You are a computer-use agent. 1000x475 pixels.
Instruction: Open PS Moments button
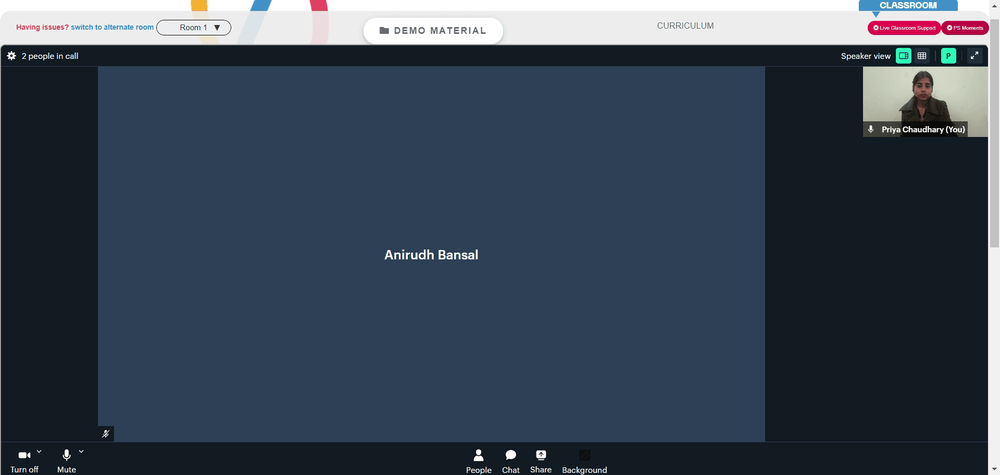(965, 28)
